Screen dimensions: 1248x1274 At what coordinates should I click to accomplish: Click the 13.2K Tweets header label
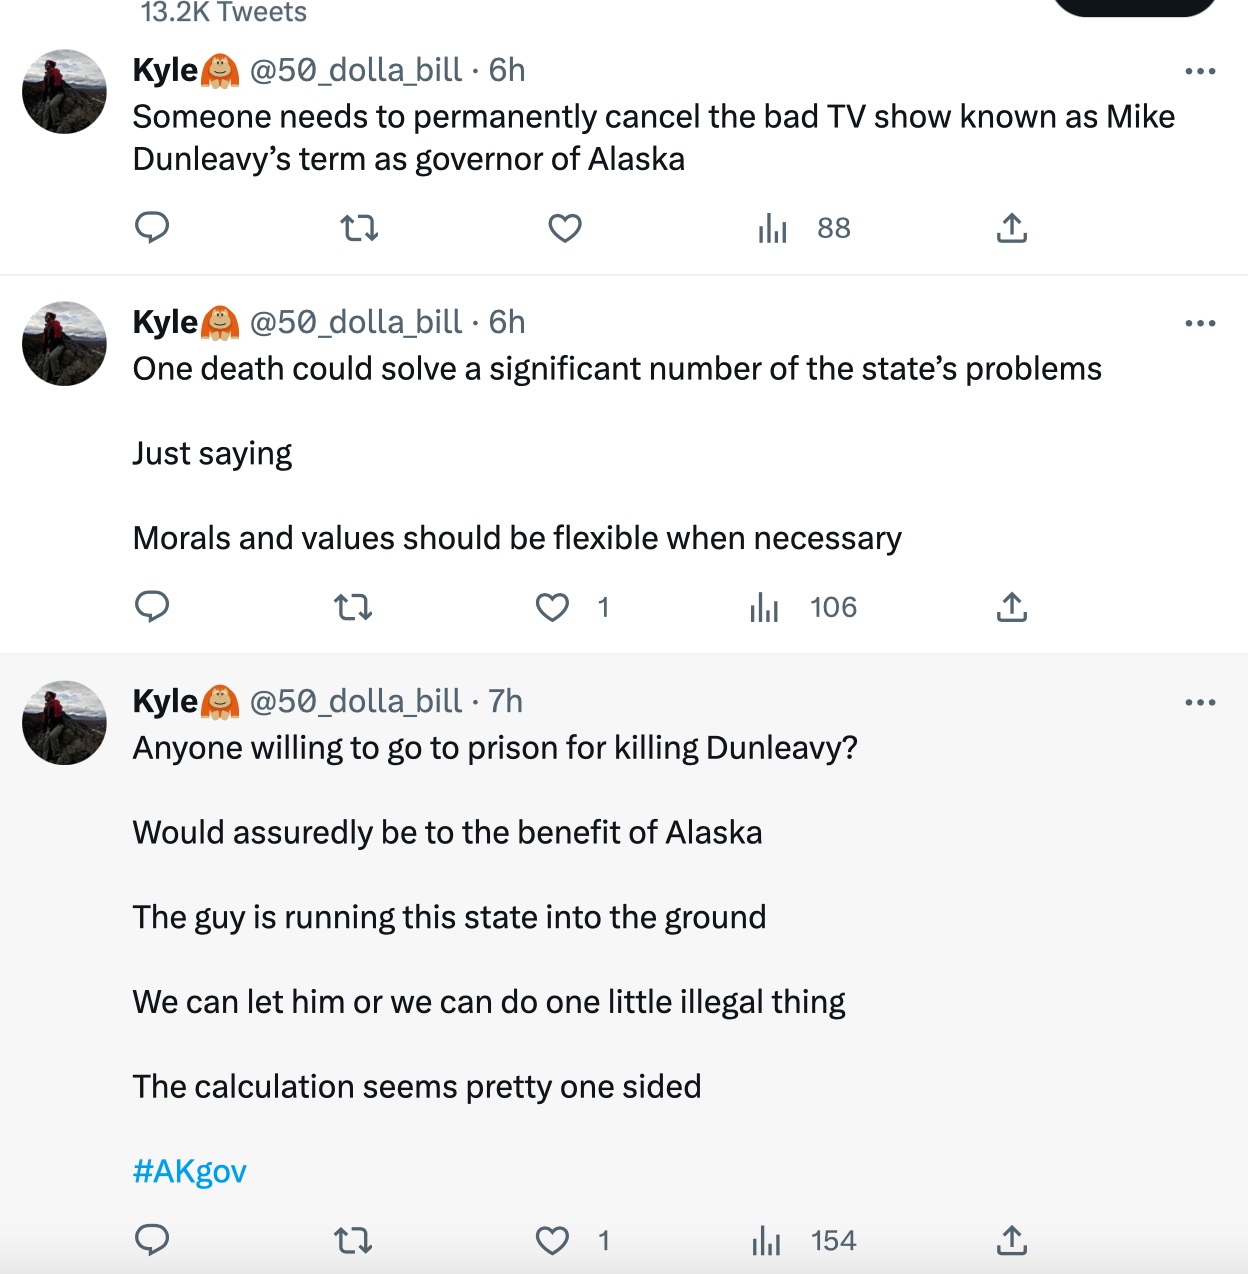(222, 12)
